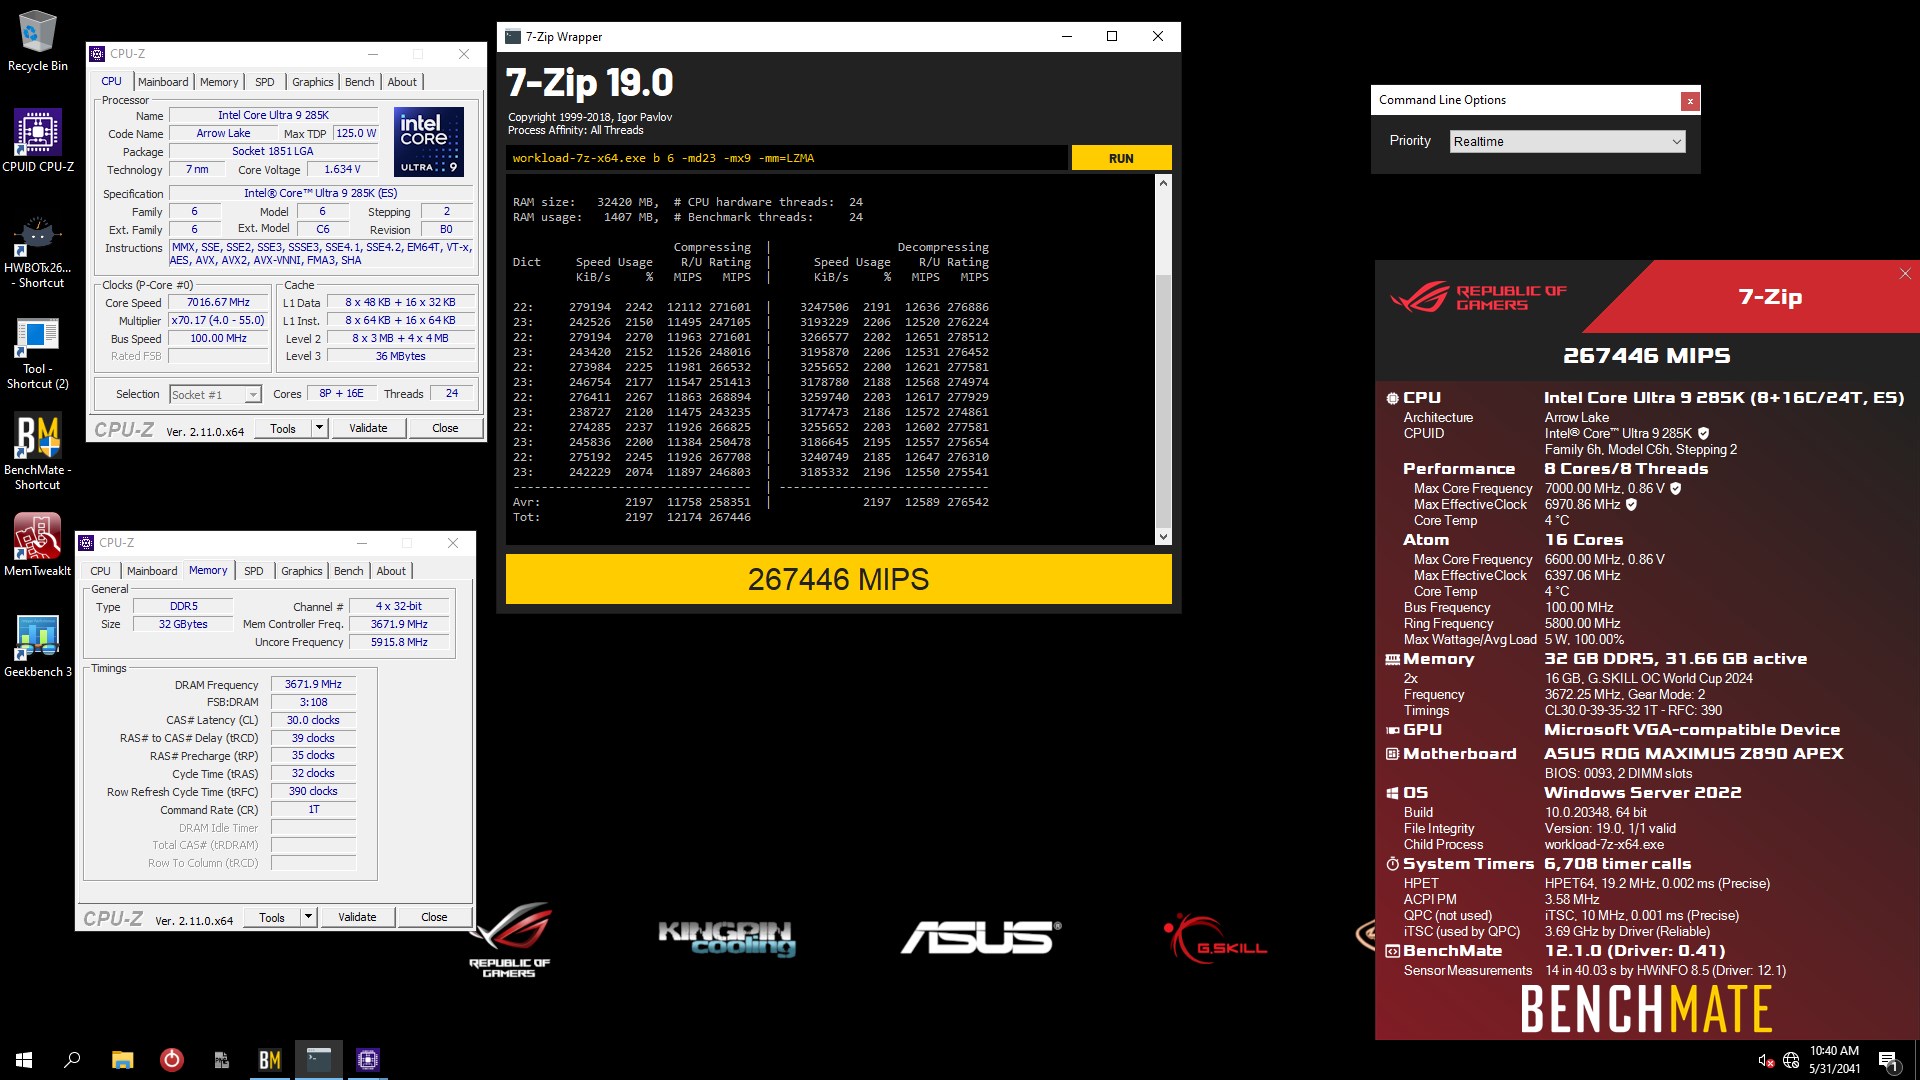Open SPD tab in lower CPU-Z window
Screen dimensions: 1920x1080
pos(254,571)
